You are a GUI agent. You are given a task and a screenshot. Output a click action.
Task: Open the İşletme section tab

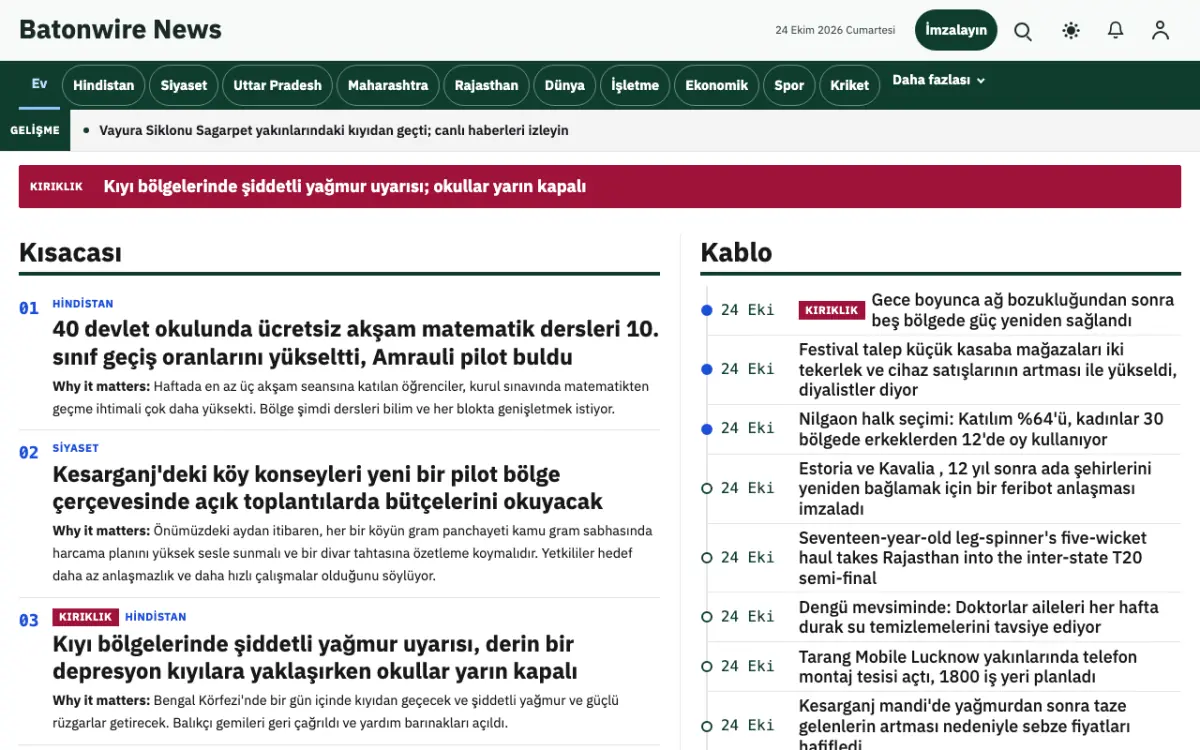point(635,85)
